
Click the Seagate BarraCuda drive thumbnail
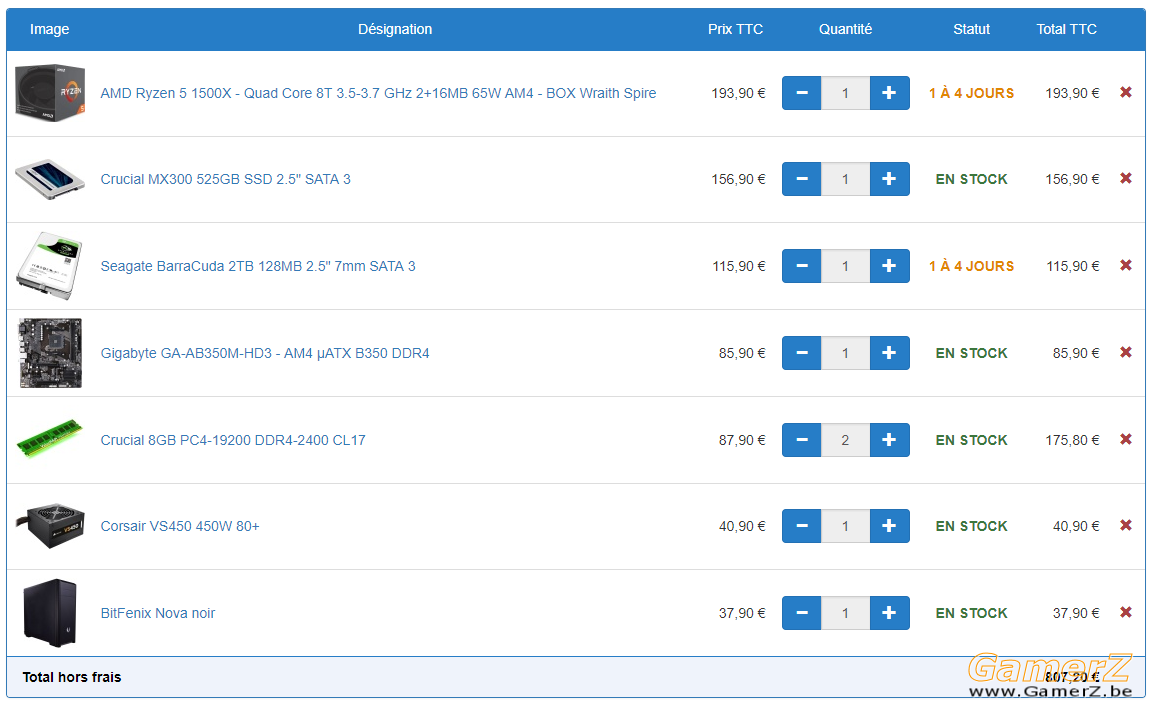(50, 266)
